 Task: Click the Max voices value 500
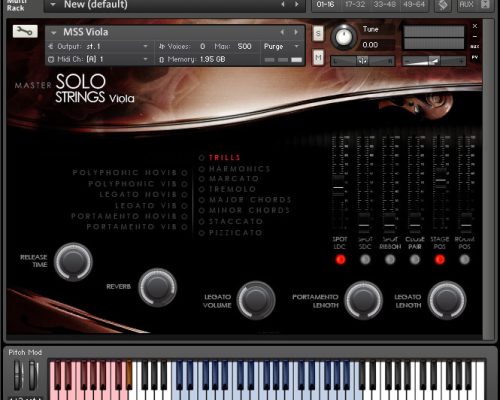(244, 46)
